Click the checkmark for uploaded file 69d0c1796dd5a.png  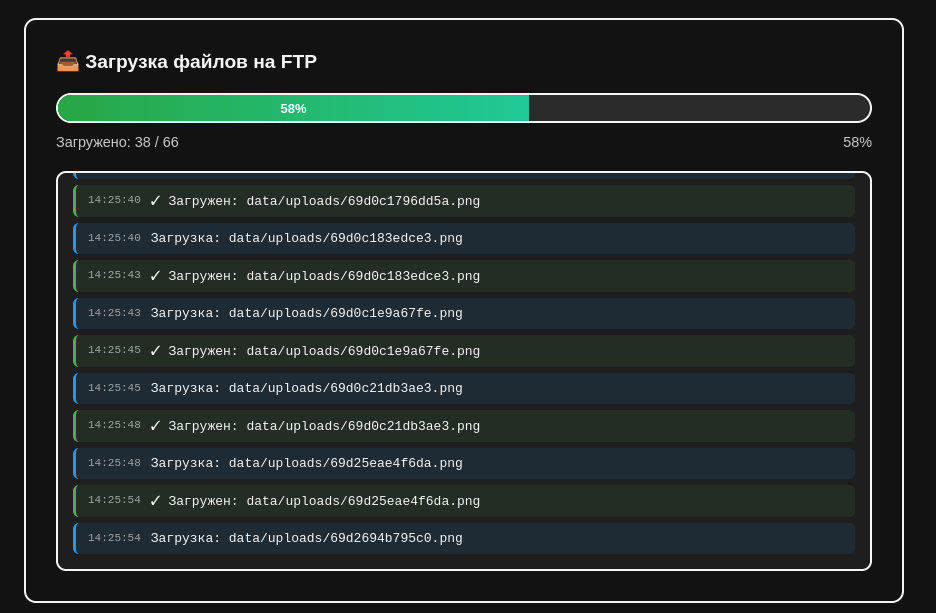(155, 201)
